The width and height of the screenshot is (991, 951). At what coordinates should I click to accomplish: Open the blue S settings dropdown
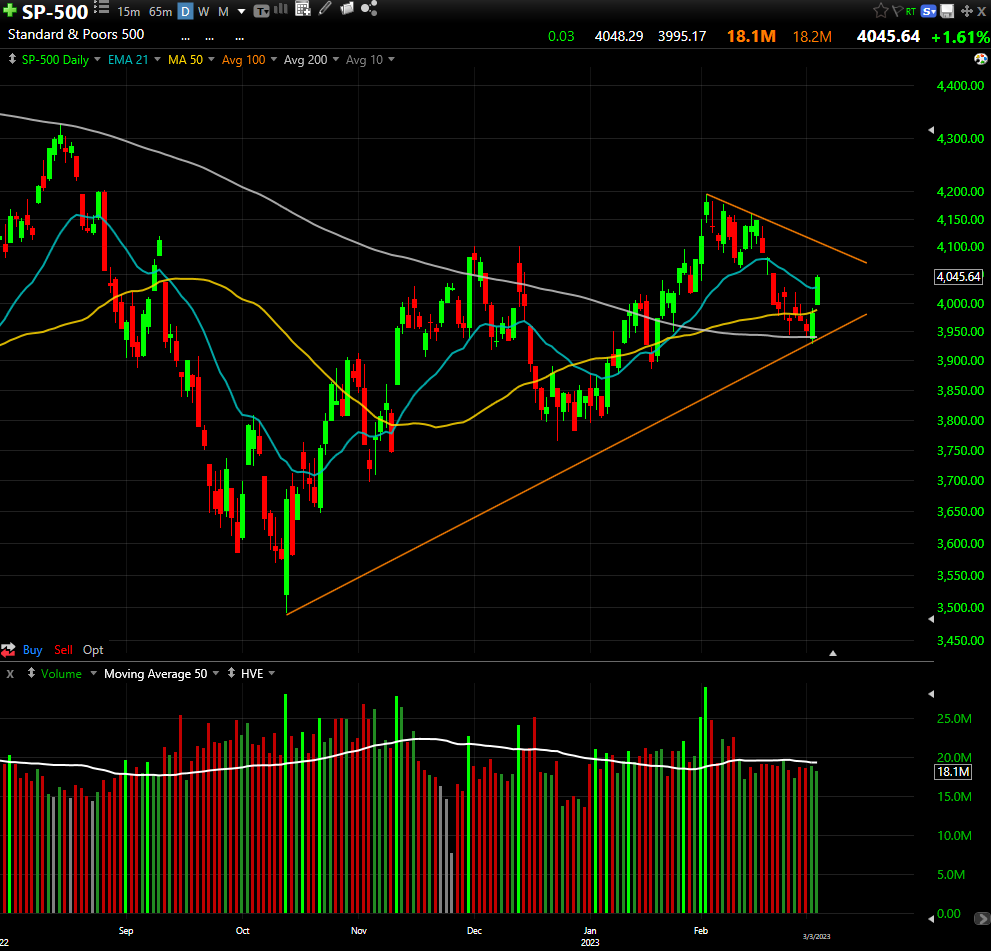928,11
